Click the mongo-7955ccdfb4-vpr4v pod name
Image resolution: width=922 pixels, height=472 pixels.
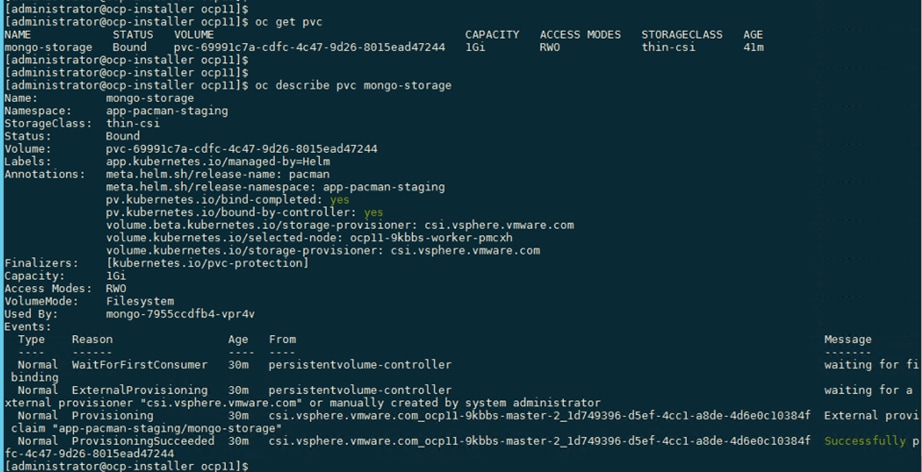tap(181, 314)
